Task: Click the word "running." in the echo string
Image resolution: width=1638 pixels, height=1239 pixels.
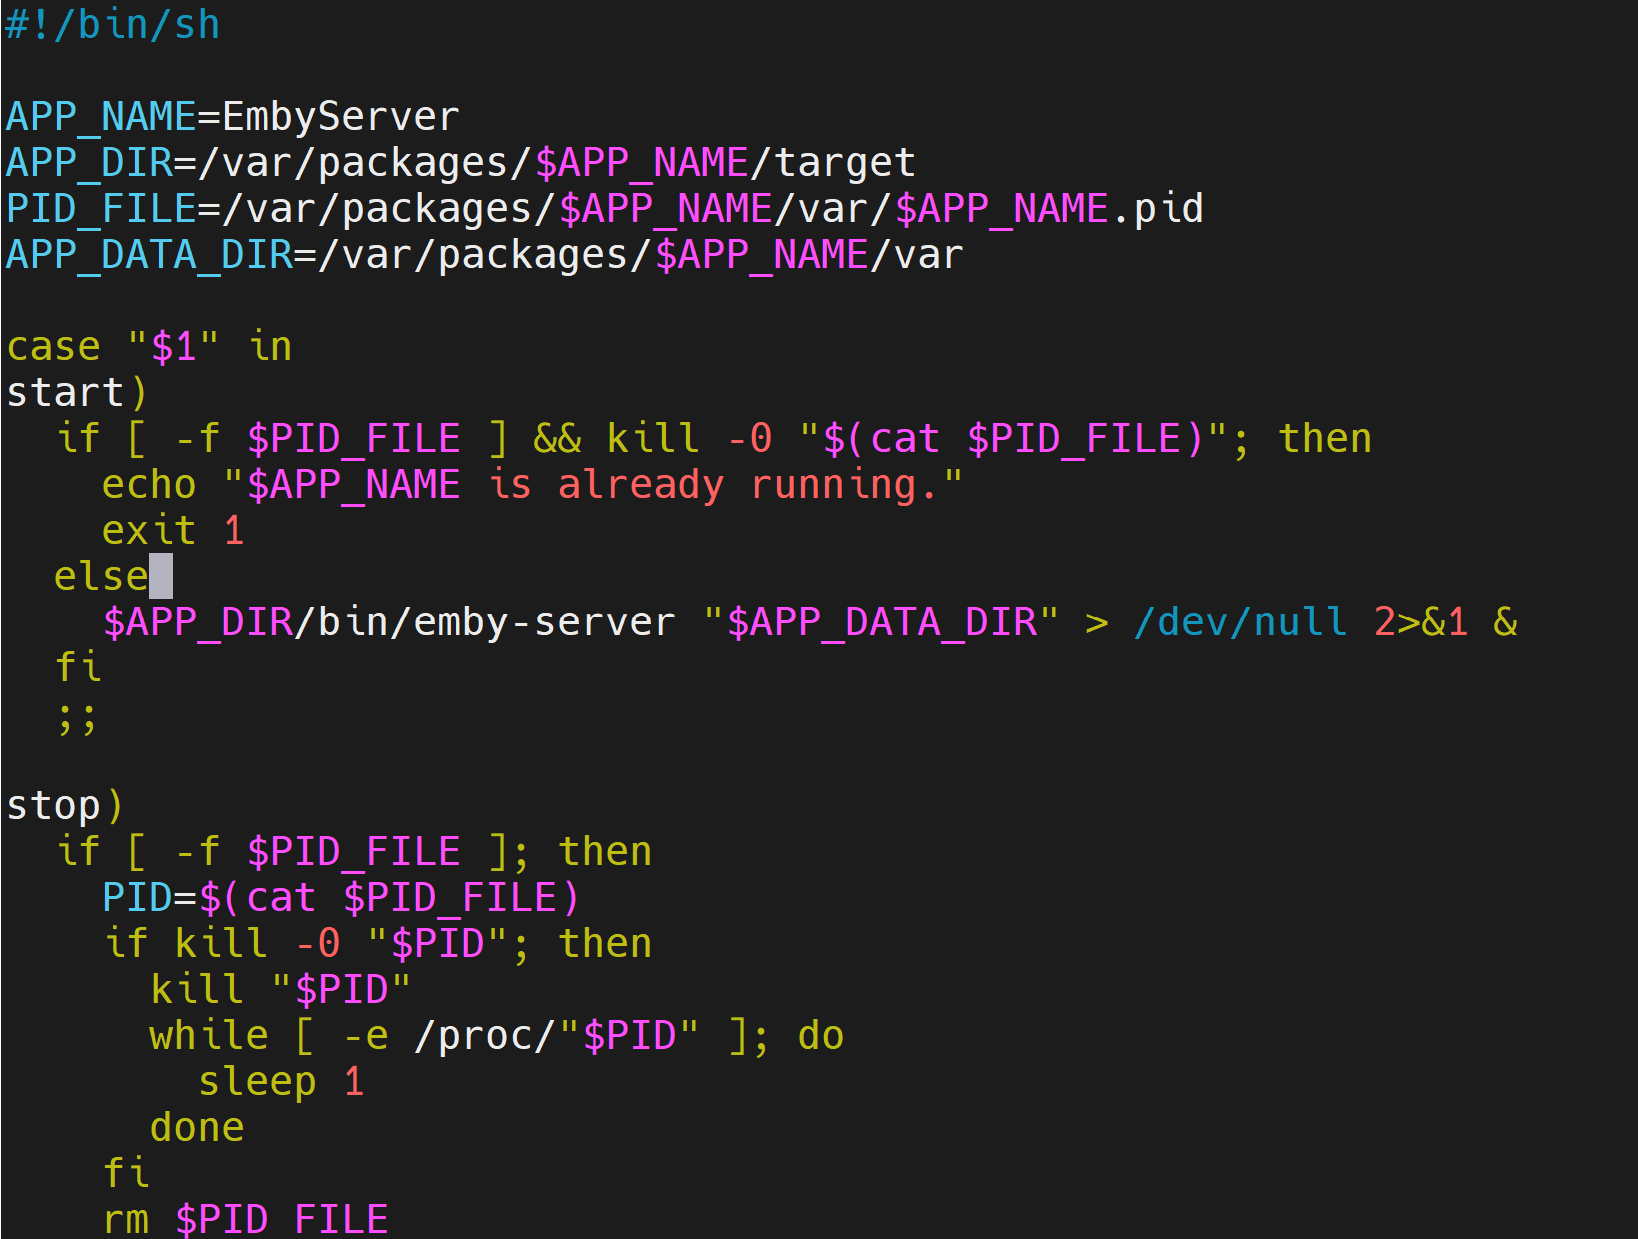Action: (845, 485)
